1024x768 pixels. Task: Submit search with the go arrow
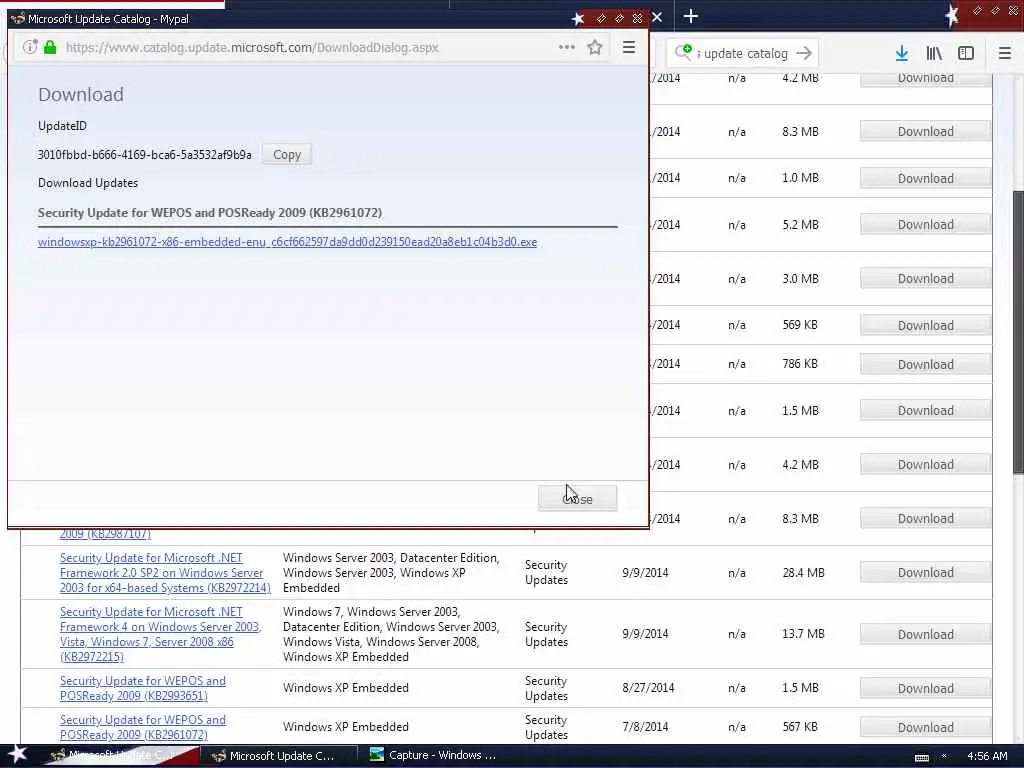point(805,53)
